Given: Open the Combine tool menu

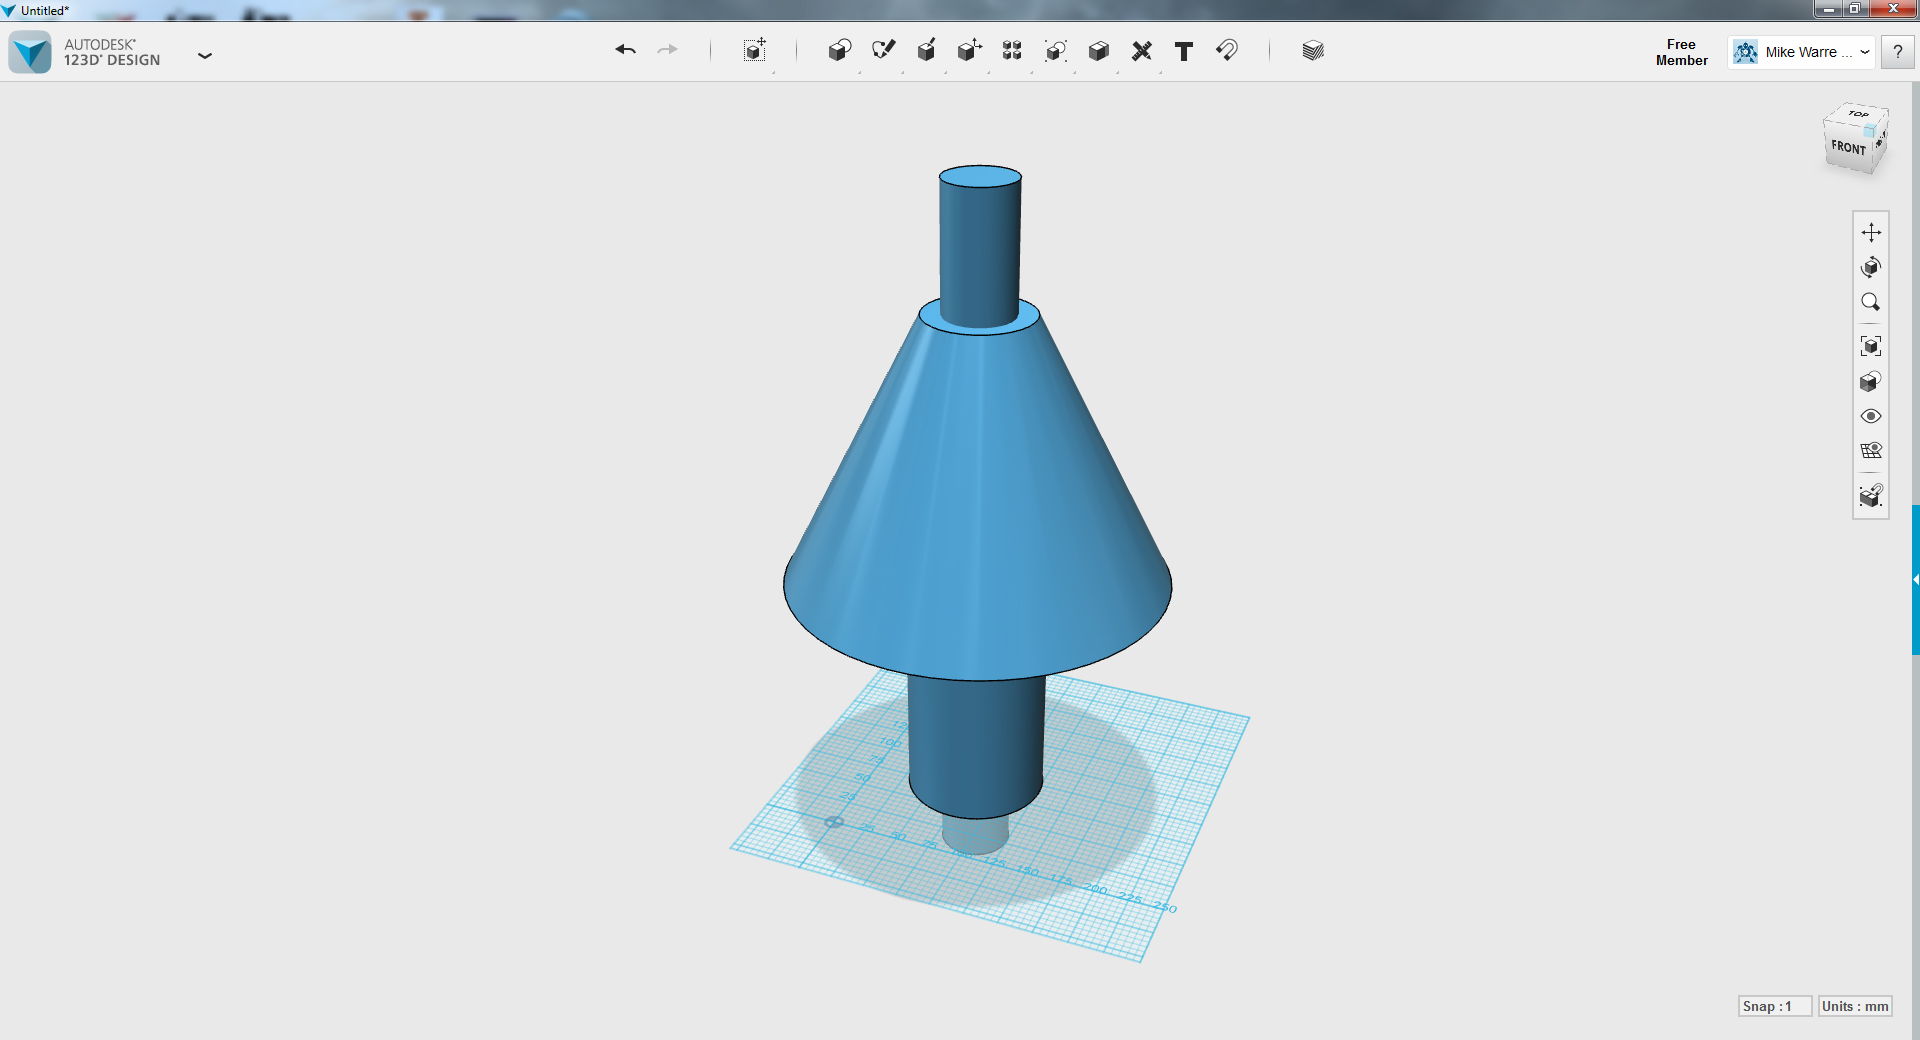Looking at the screenshot, I should (x=1098, y=50).
